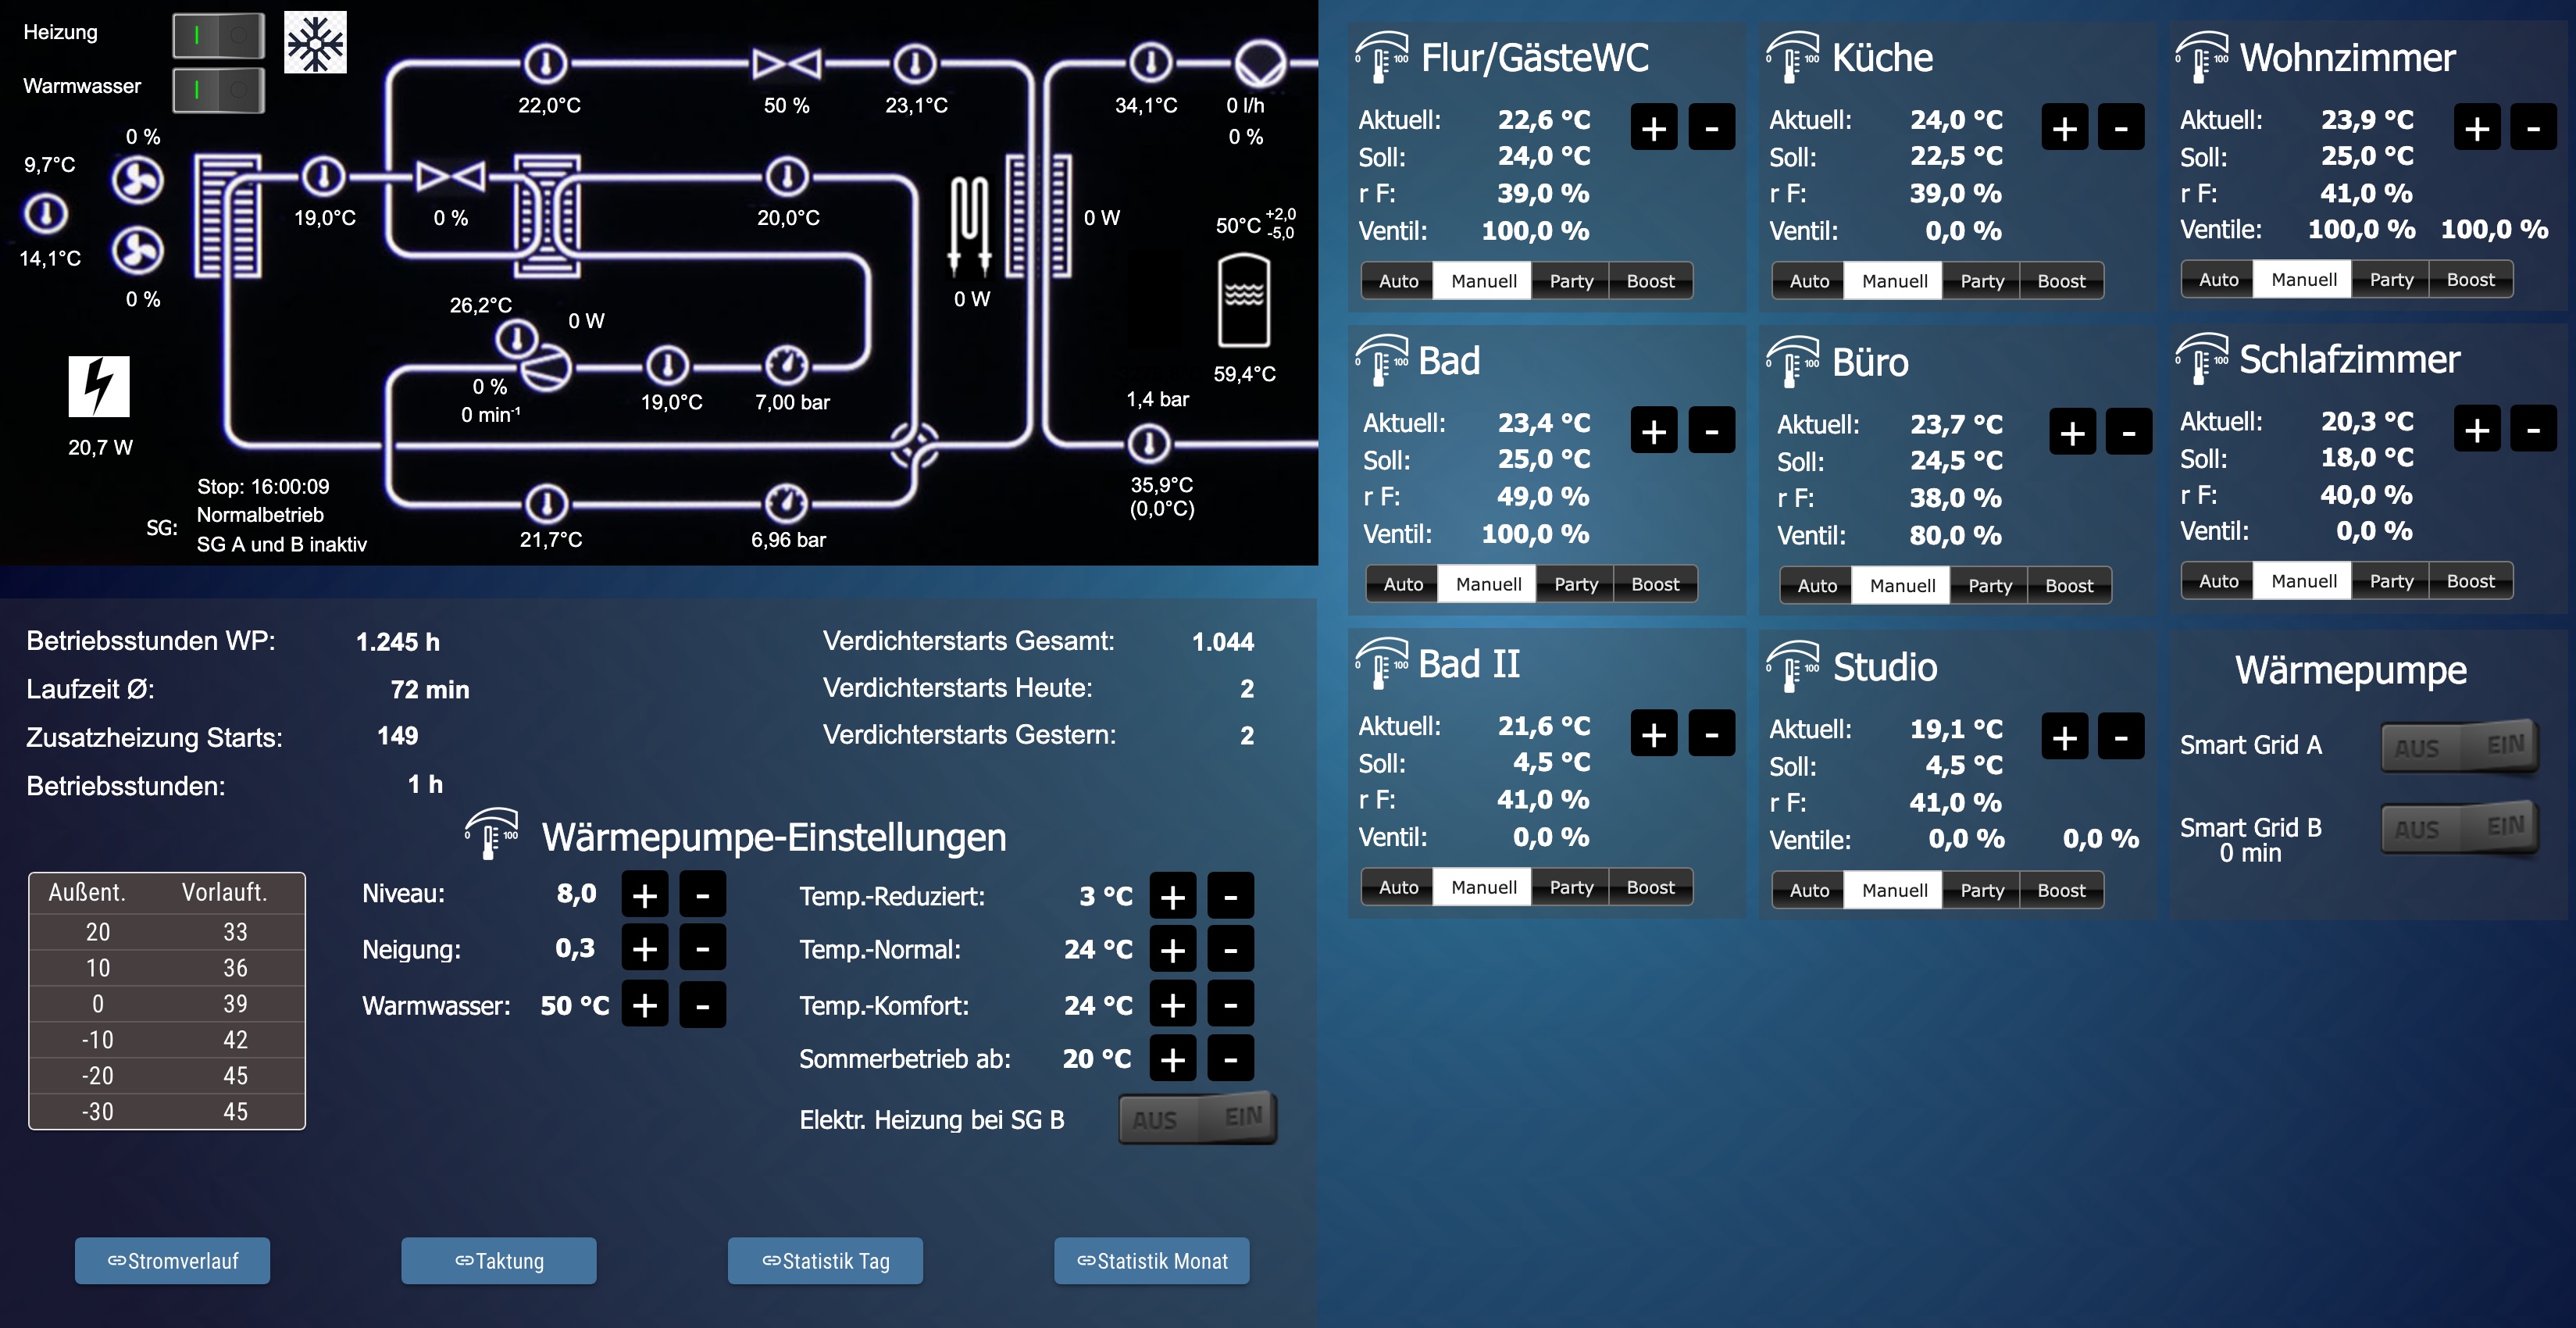Open the Stromverlauf link
This screenshot has height=1328, width=2576.
click(x=172, y=1261)
